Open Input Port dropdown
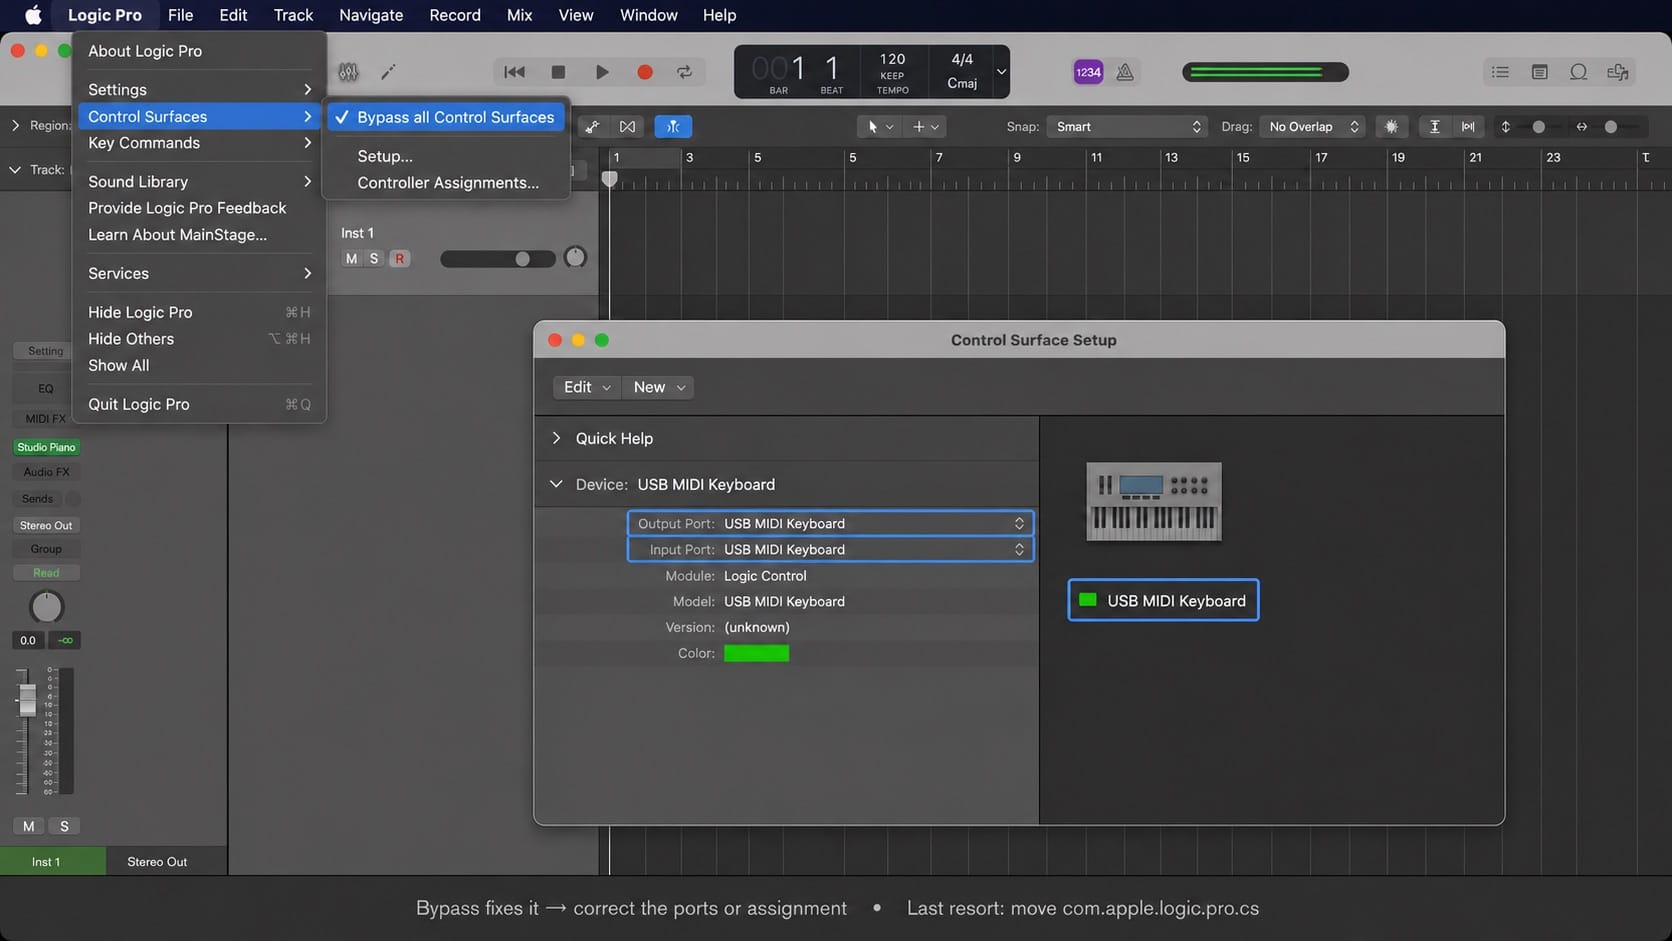 830,549
